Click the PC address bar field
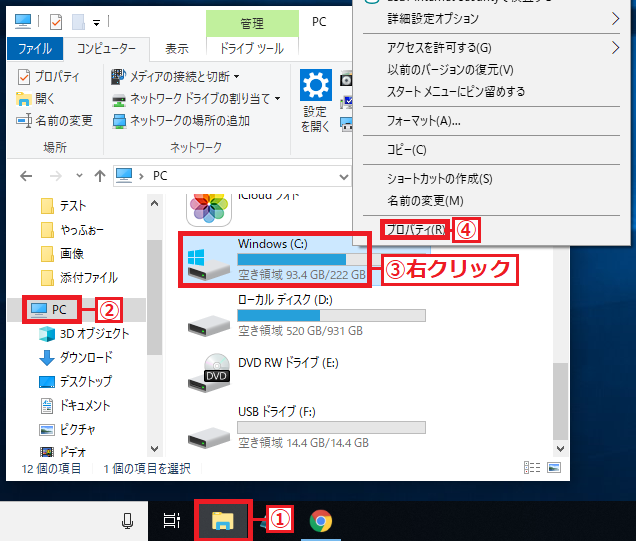The height and width of the screenshot is (541, 637). [232, 176]
